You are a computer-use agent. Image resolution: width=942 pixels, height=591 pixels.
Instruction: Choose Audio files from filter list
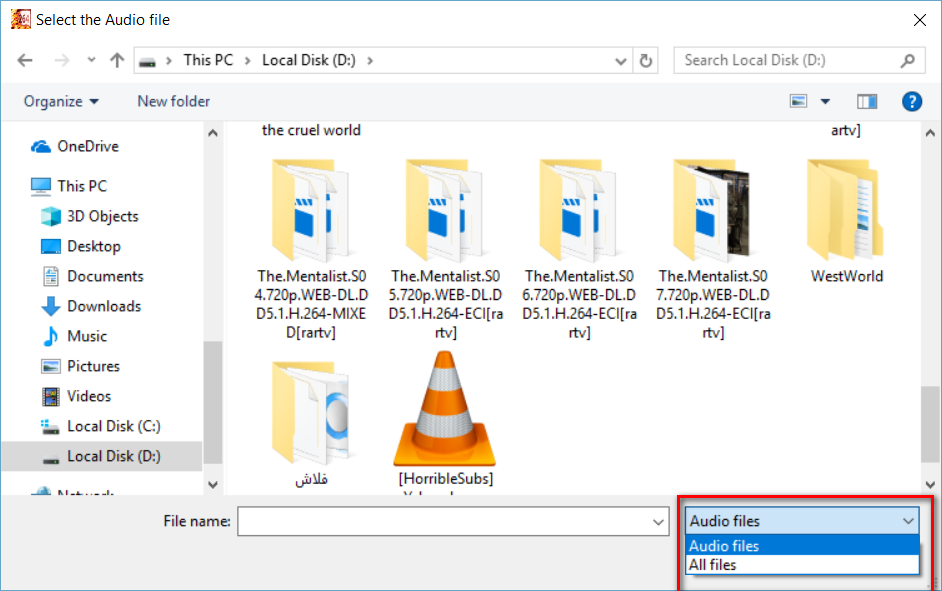[x=724, y=546]
